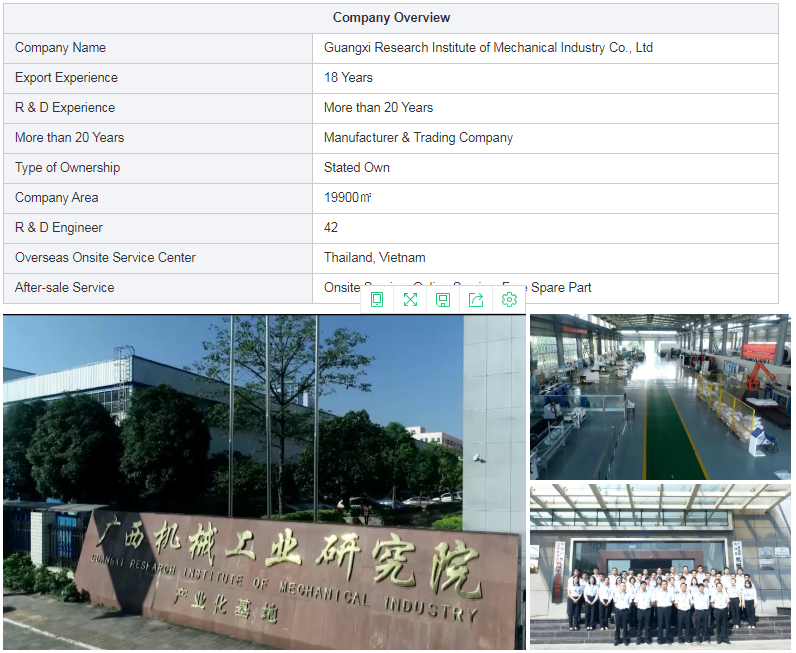Select the More than 20 Years value cell
Screen dimensions: 796x653
point(545,108)
